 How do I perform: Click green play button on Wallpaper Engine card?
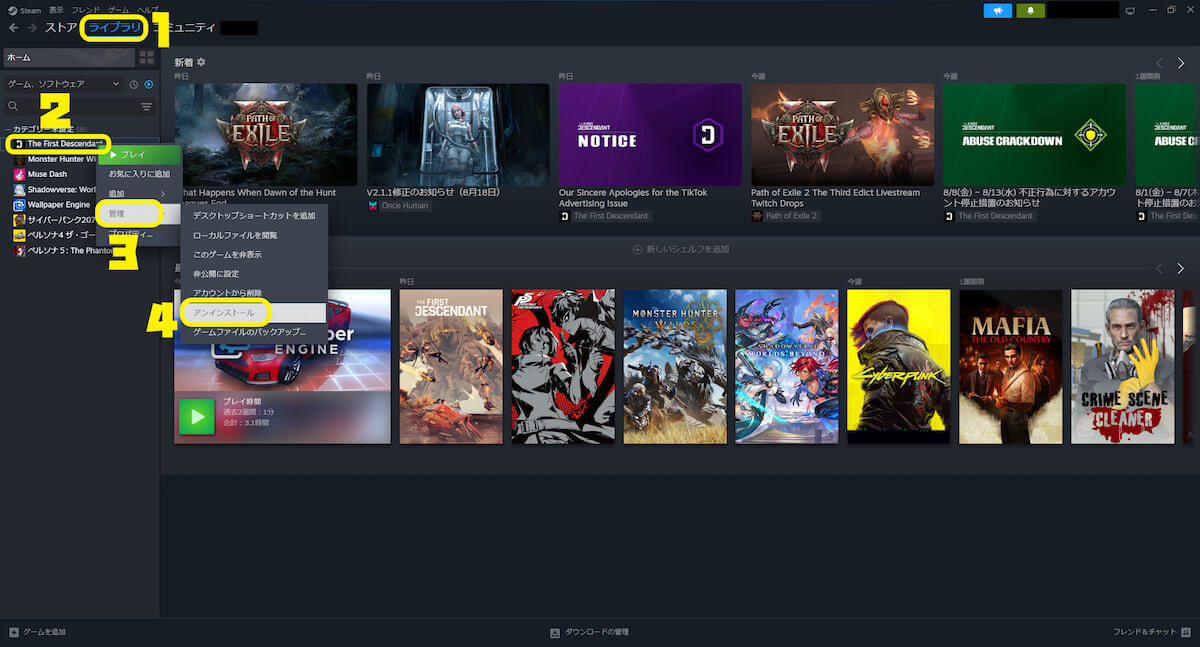[x=196, y=417]
